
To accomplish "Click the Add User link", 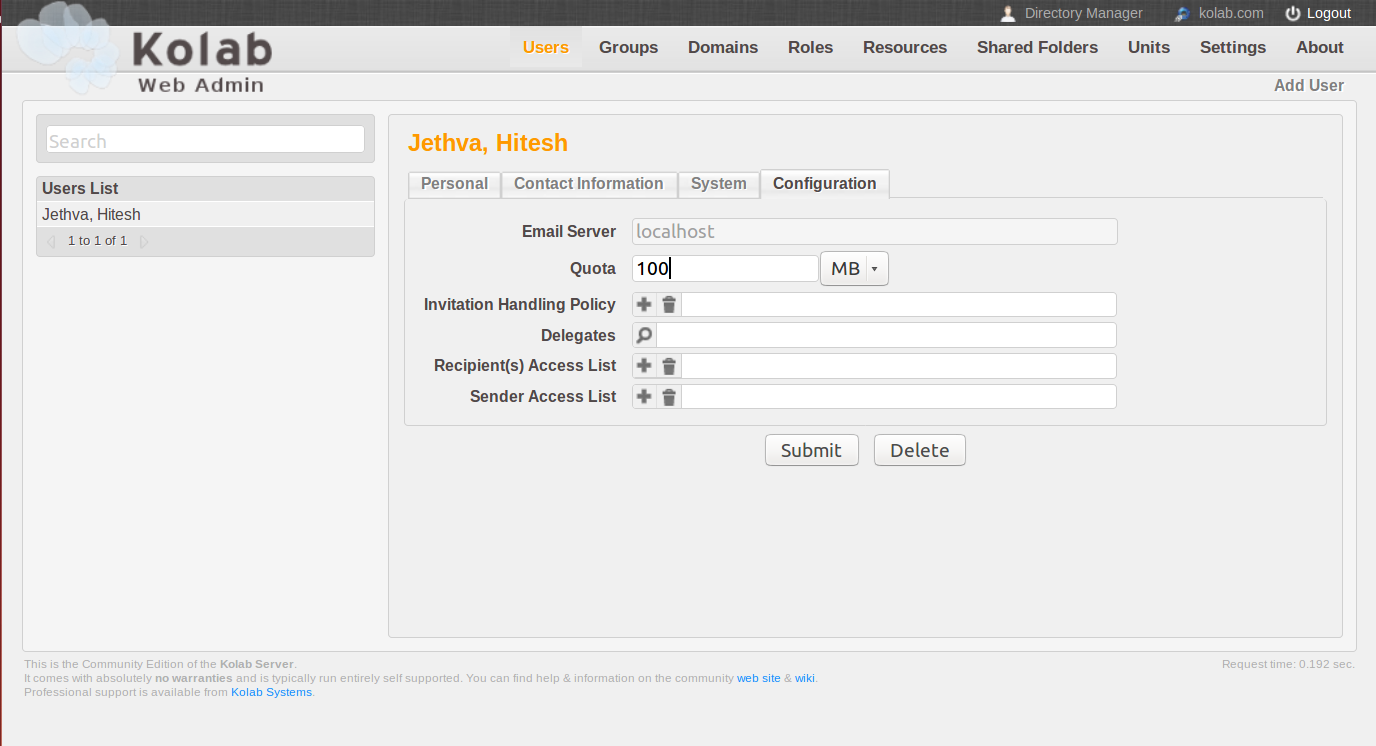I will tap(1309, 86).
